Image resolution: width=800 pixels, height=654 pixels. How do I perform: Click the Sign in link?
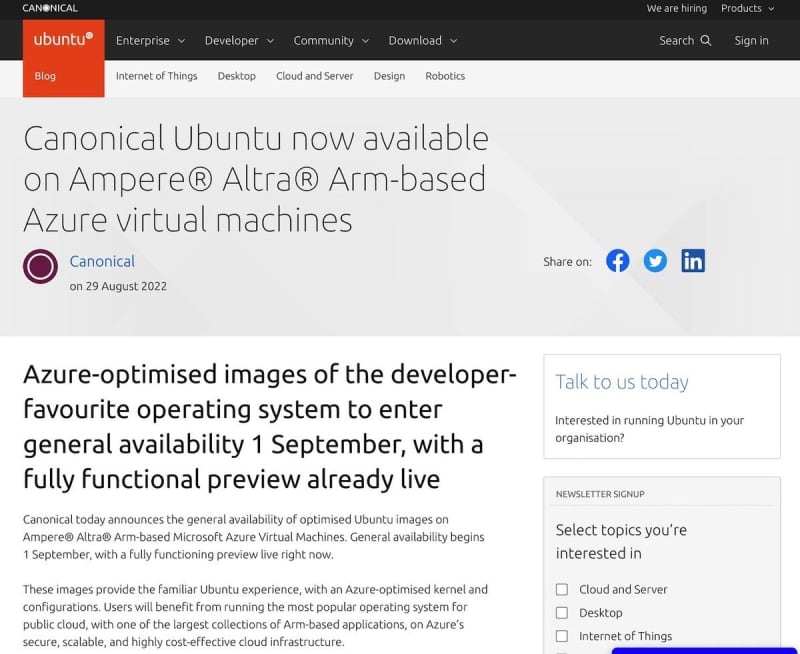[x=751, y=41]
